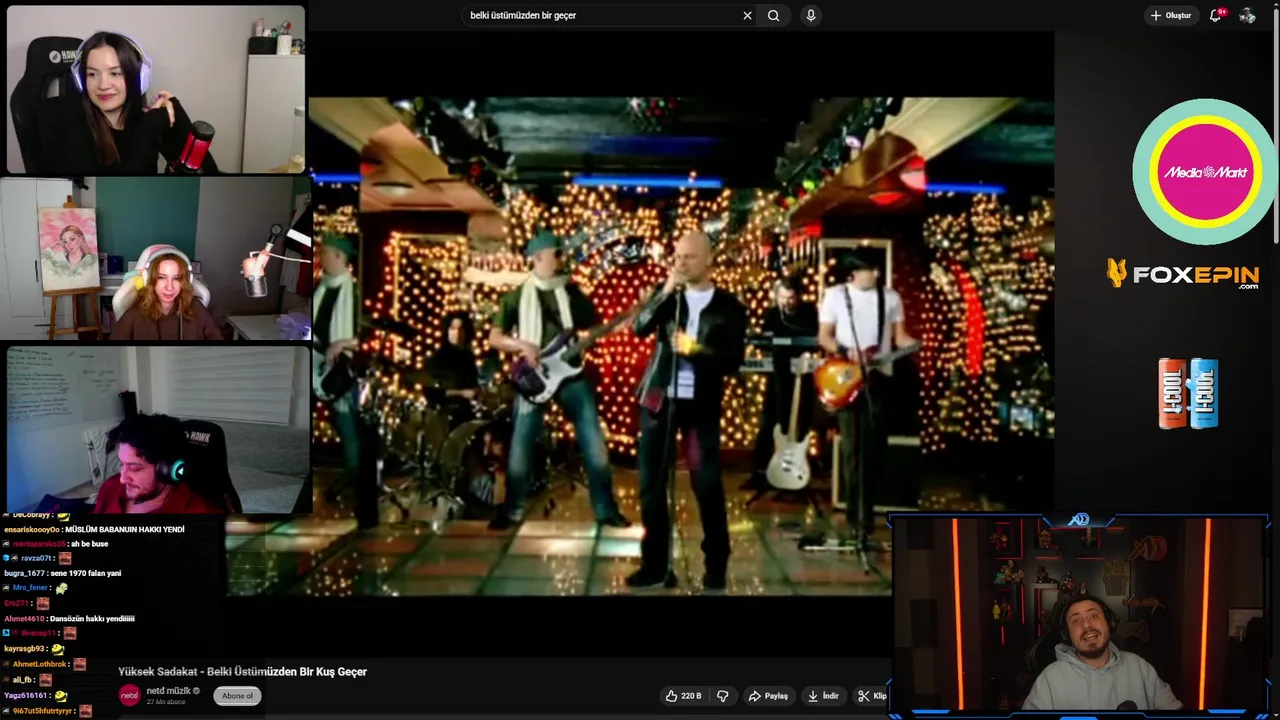The width and height of the screenshot is (1280, 720).
Task: Click the video title Yüksek Sadakat
Action: [242, 672]
